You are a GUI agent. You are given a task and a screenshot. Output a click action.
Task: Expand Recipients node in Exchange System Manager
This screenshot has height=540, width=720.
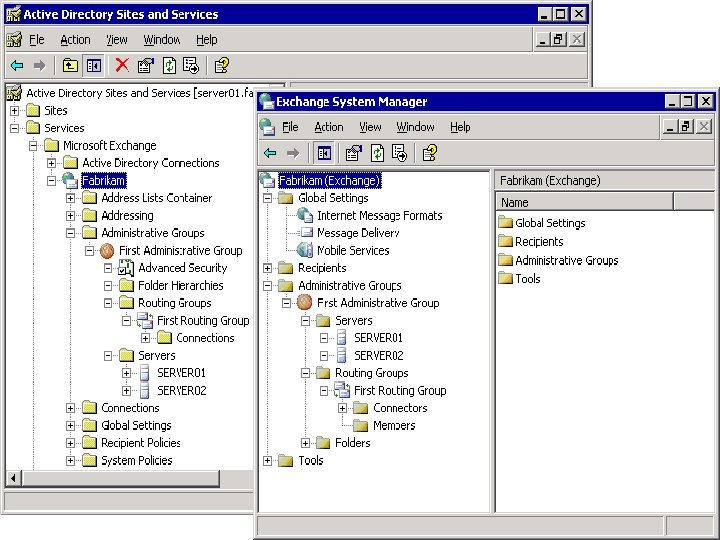tap(268, 268)
